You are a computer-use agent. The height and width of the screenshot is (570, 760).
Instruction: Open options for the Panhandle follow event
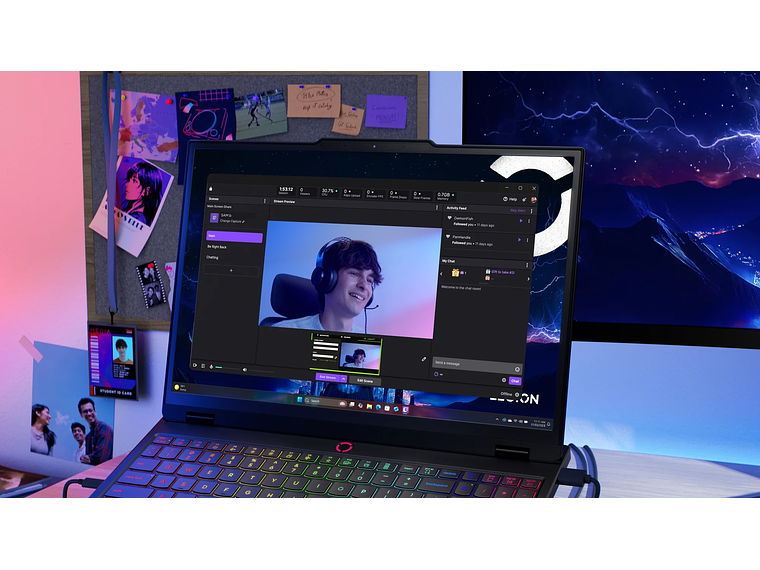526,240
